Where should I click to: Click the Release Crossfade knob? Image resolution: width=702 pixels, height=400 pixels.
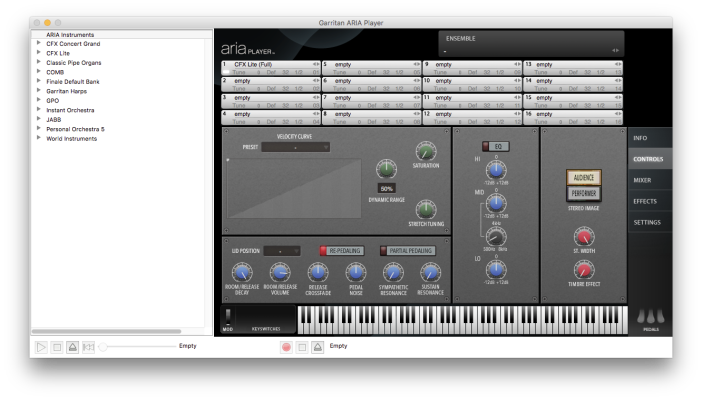click(x=318, y=272)
